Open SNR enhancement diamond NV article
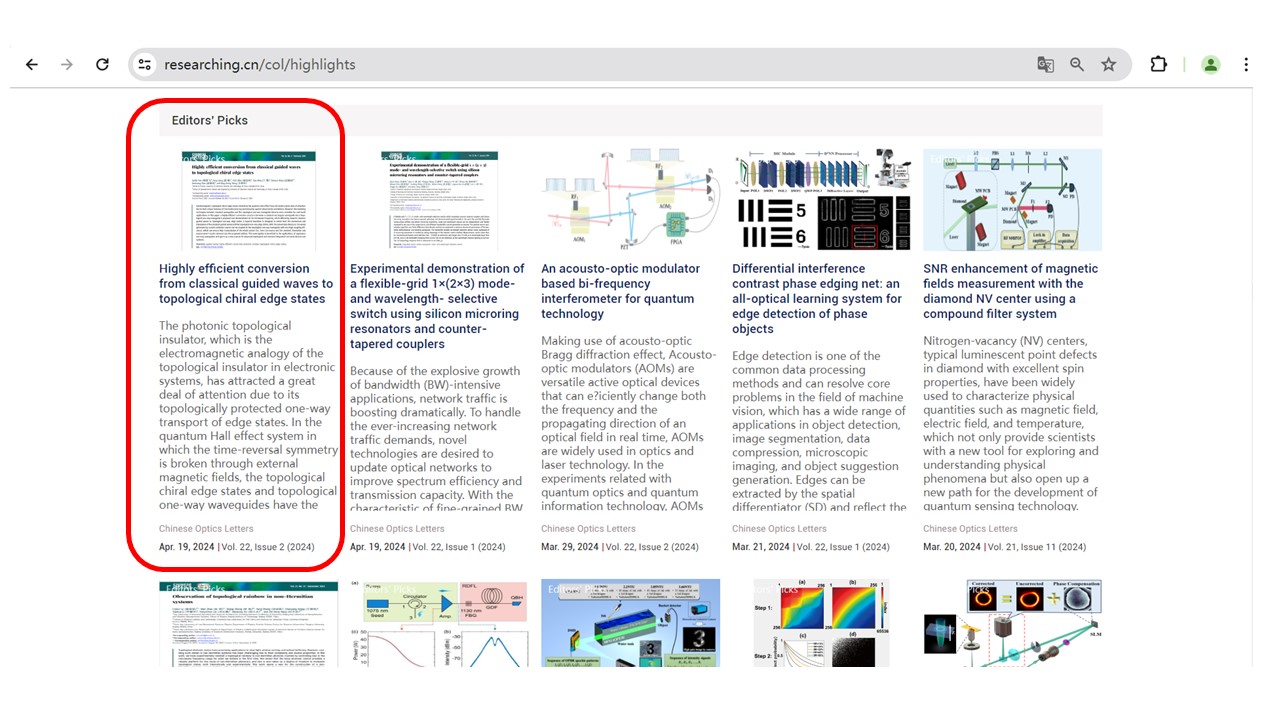The image size is (1280, 720). 1011,291
